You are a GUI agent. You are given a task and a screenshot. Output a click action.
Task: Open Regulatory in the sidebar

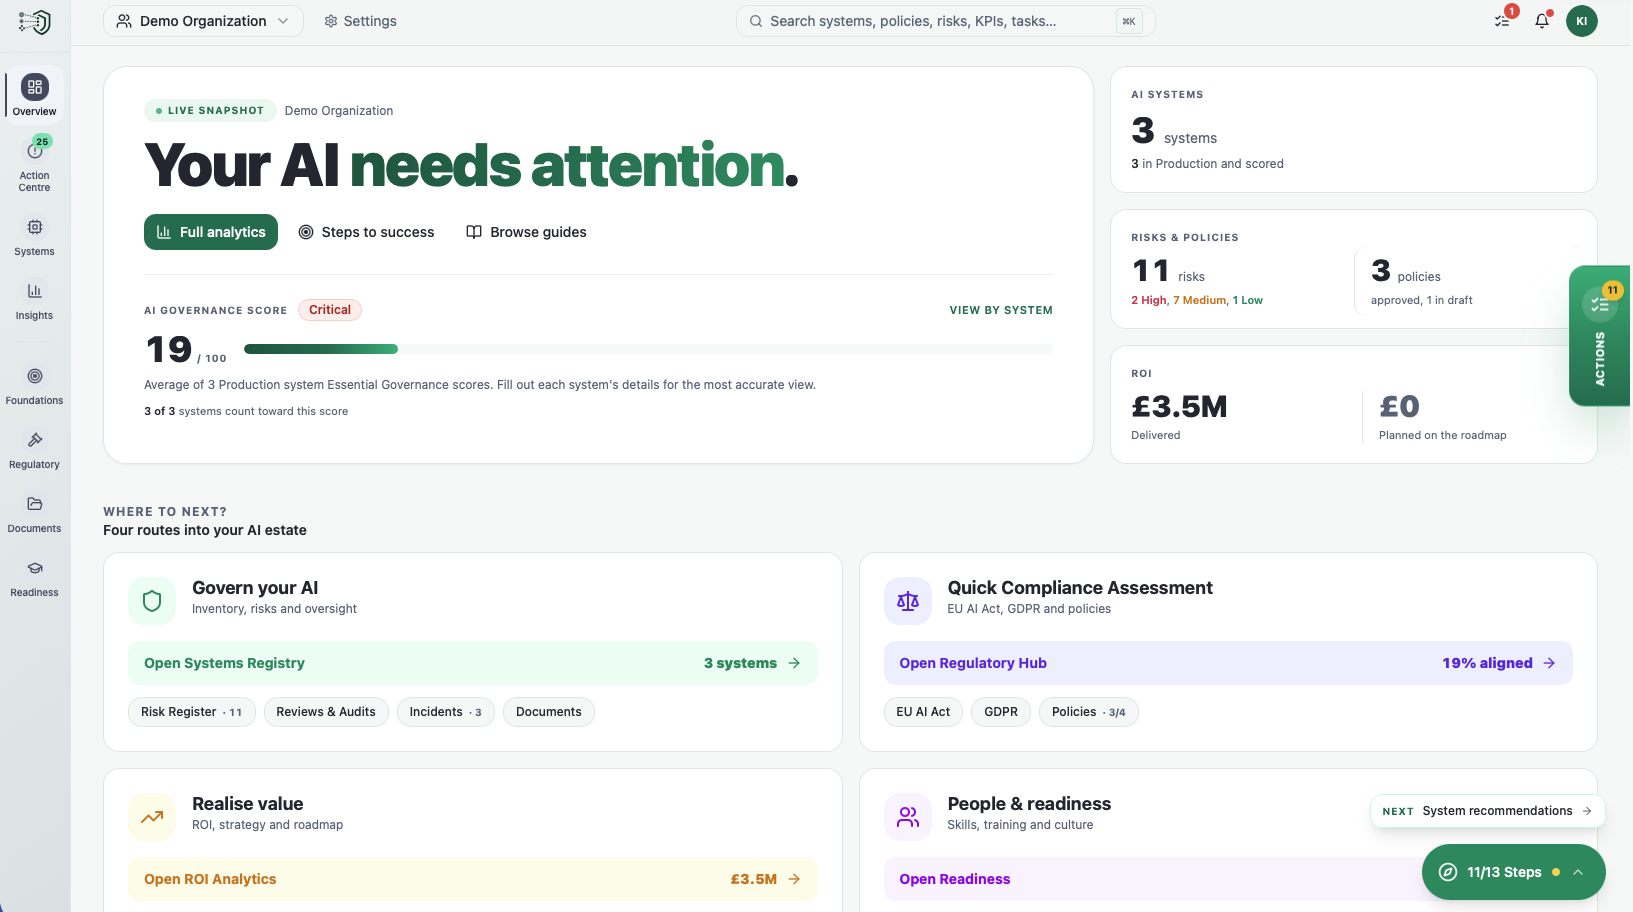(x=35, y=450)
